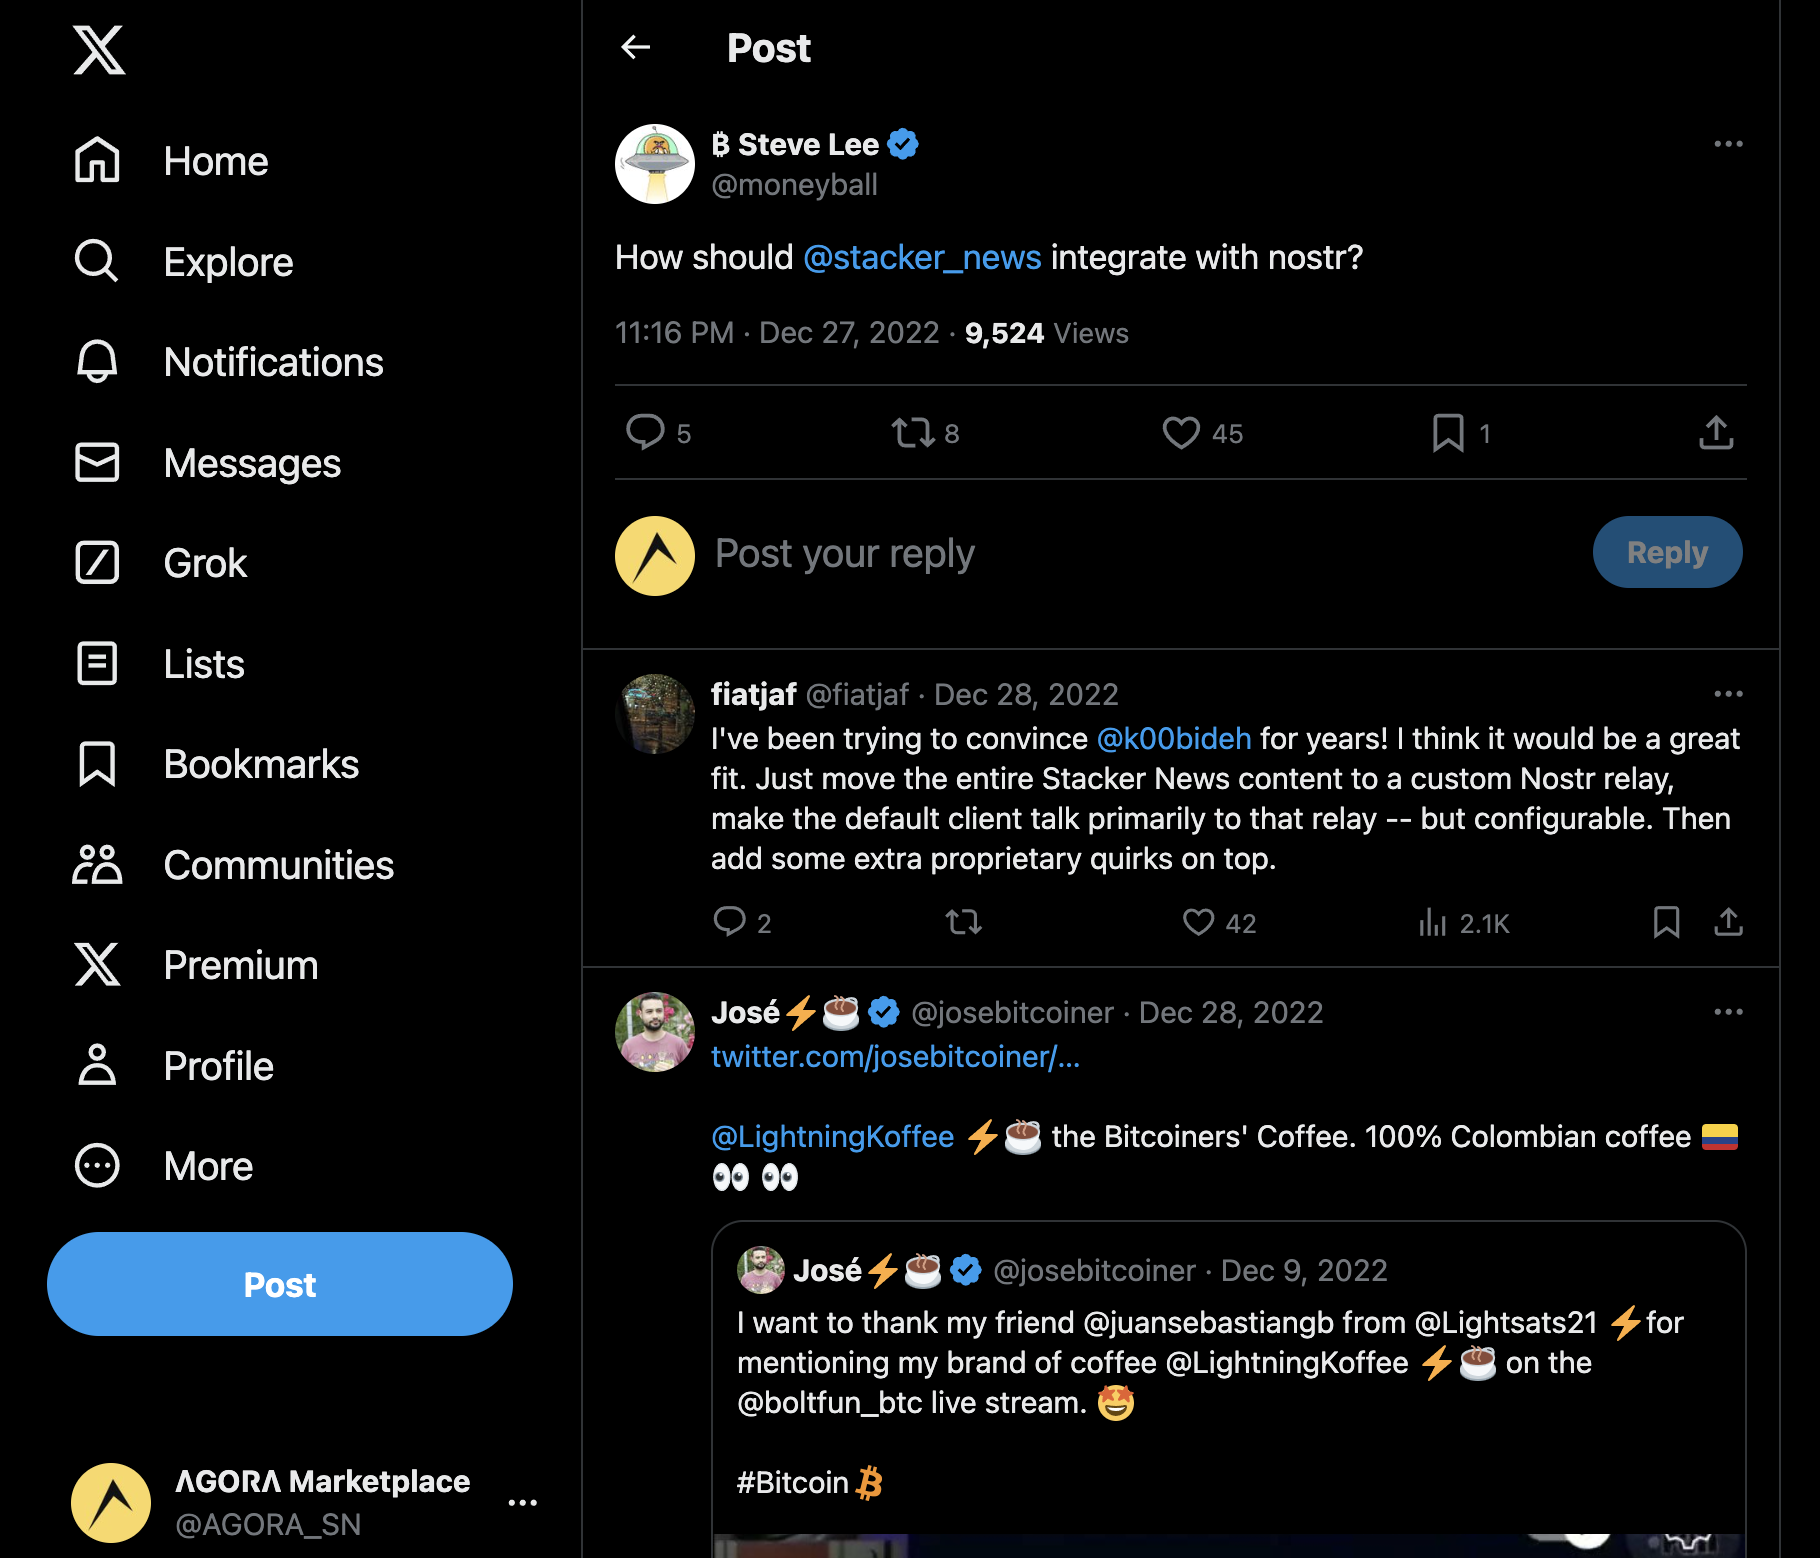Share Steve Lee's post via share icon
Image resolution: width=1820 pixels, height=1558 pixels.
coord(1716,433)
